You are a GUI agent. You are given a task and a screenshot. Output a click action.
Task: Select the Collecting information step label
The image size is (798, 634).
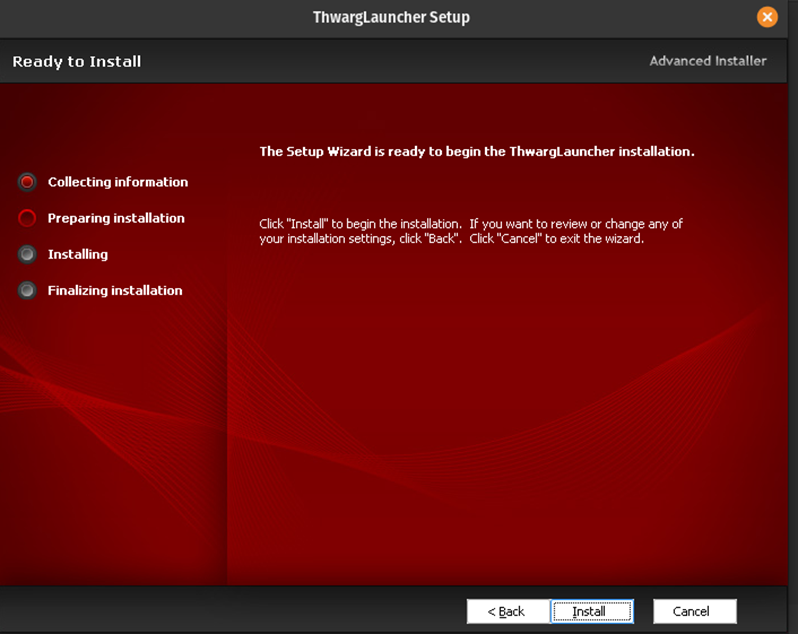(x=117, y=182)
